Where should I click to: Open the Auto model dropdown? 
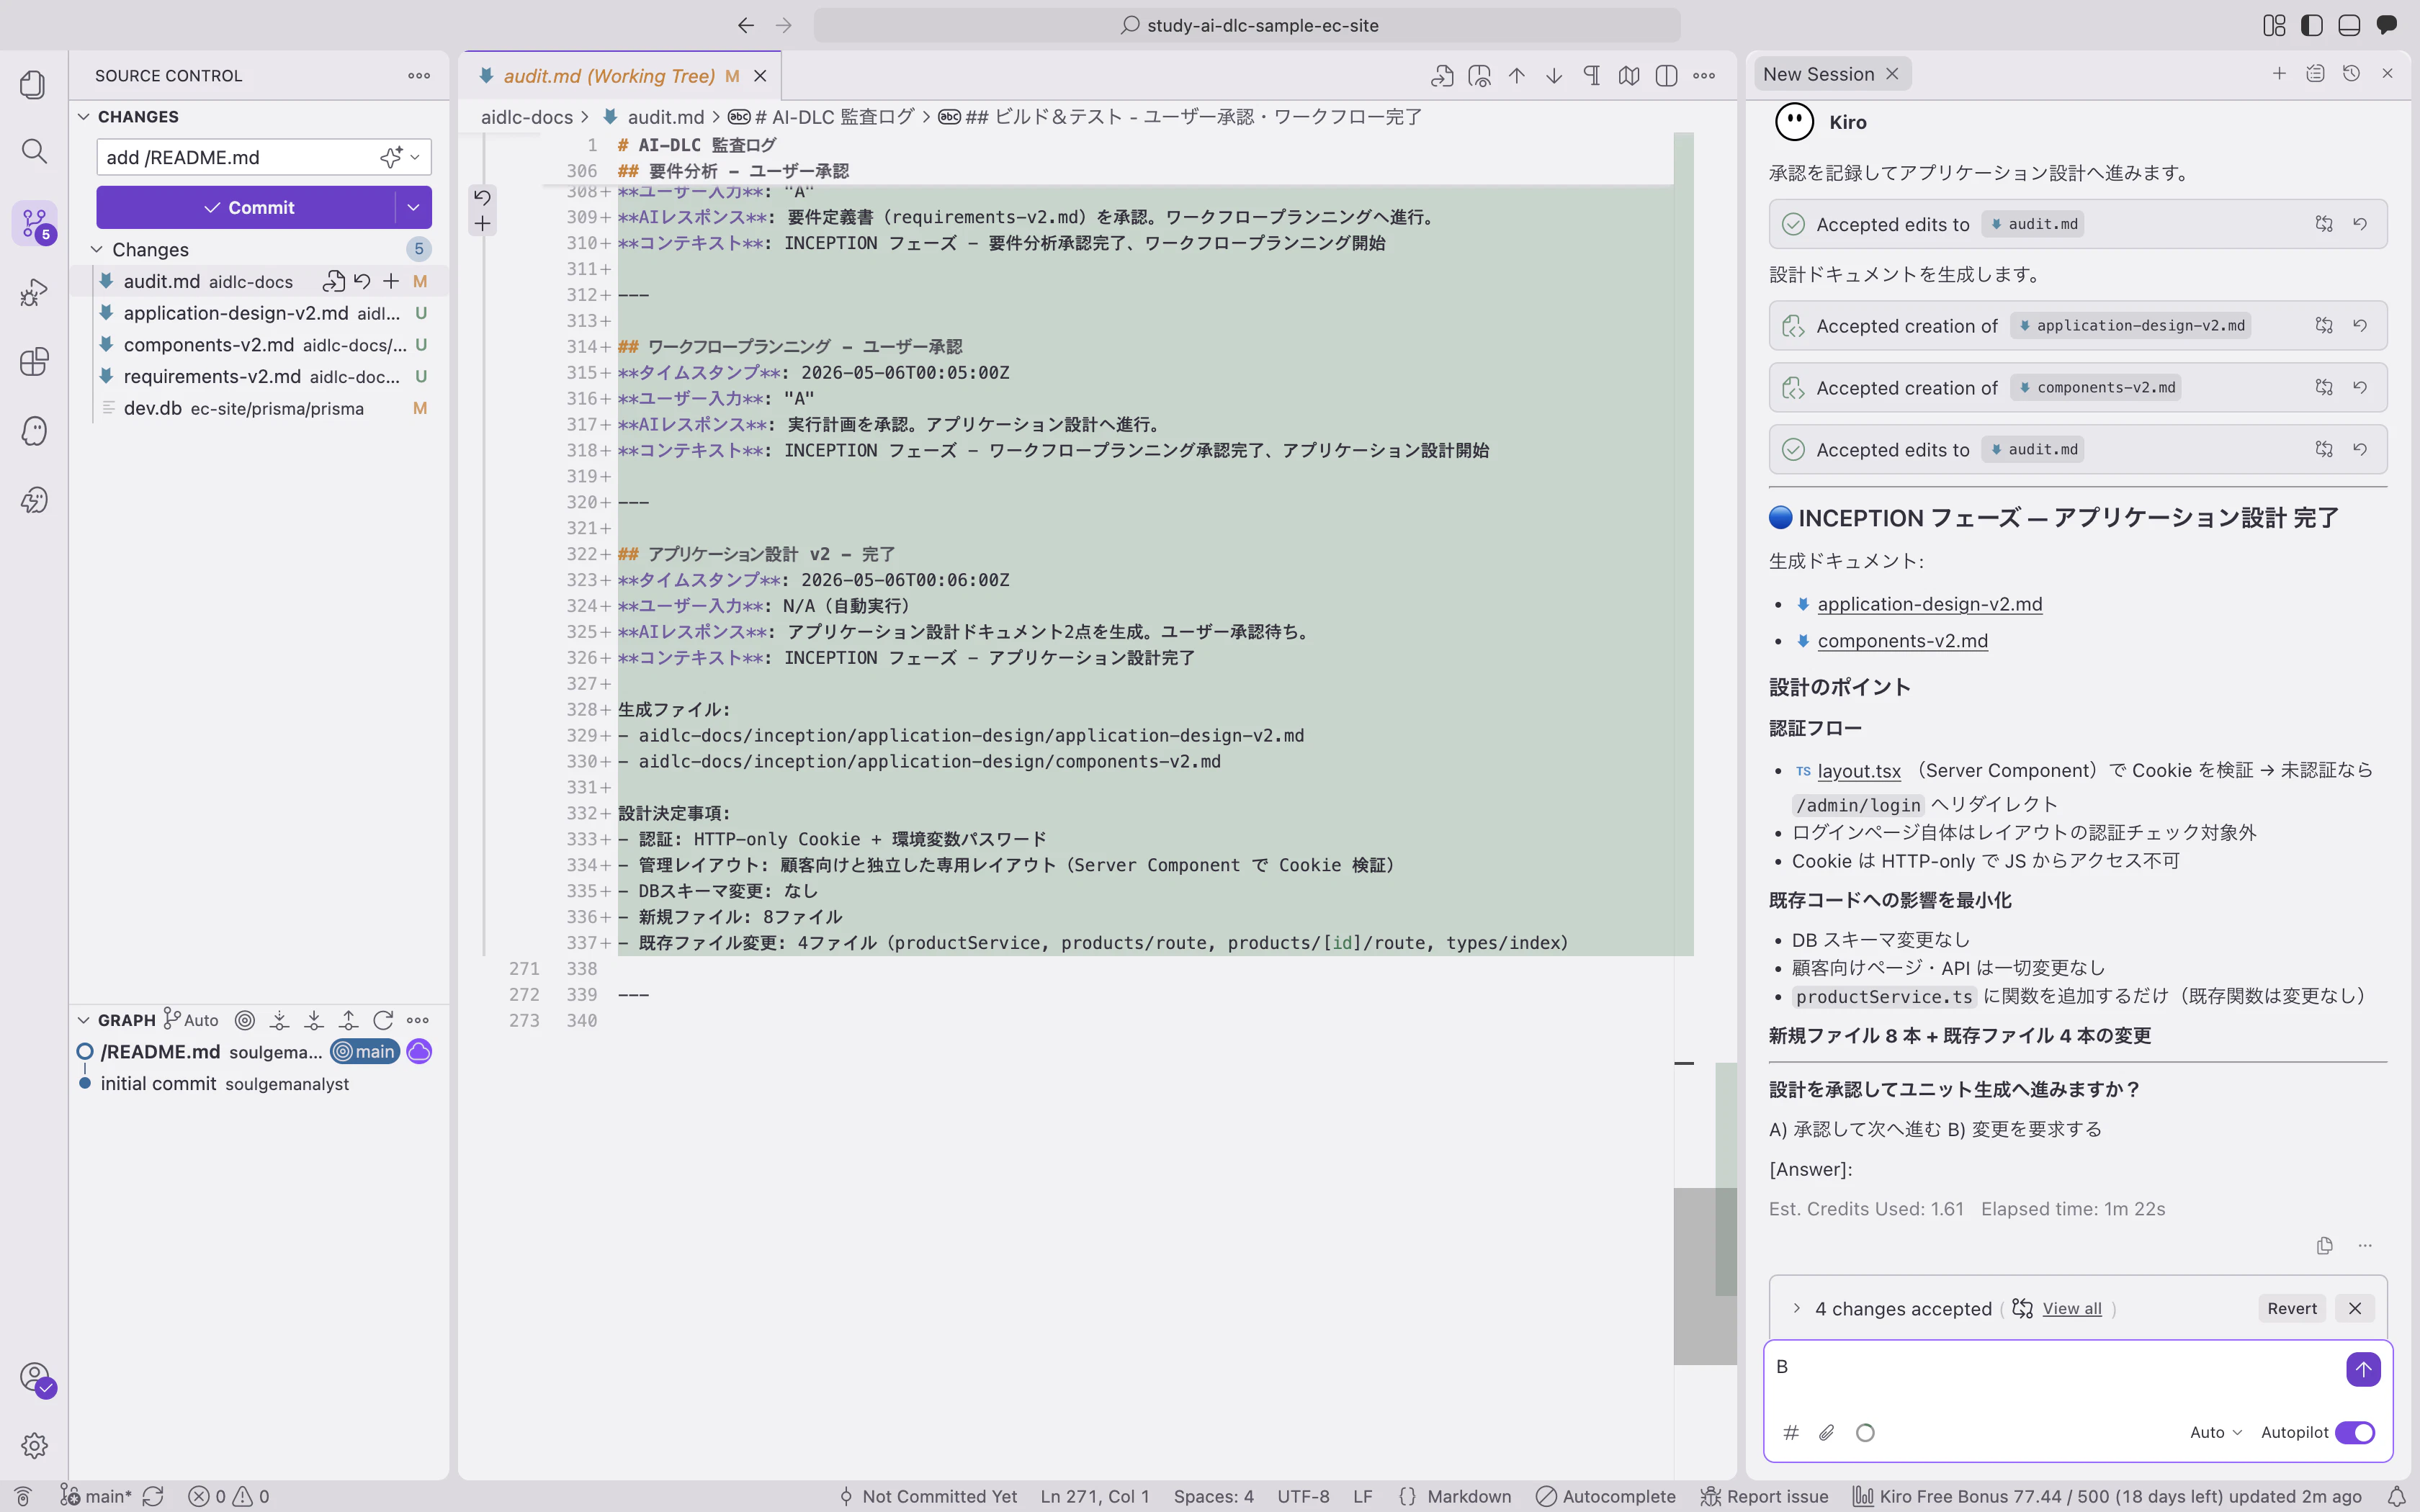coord(2215,1432)
